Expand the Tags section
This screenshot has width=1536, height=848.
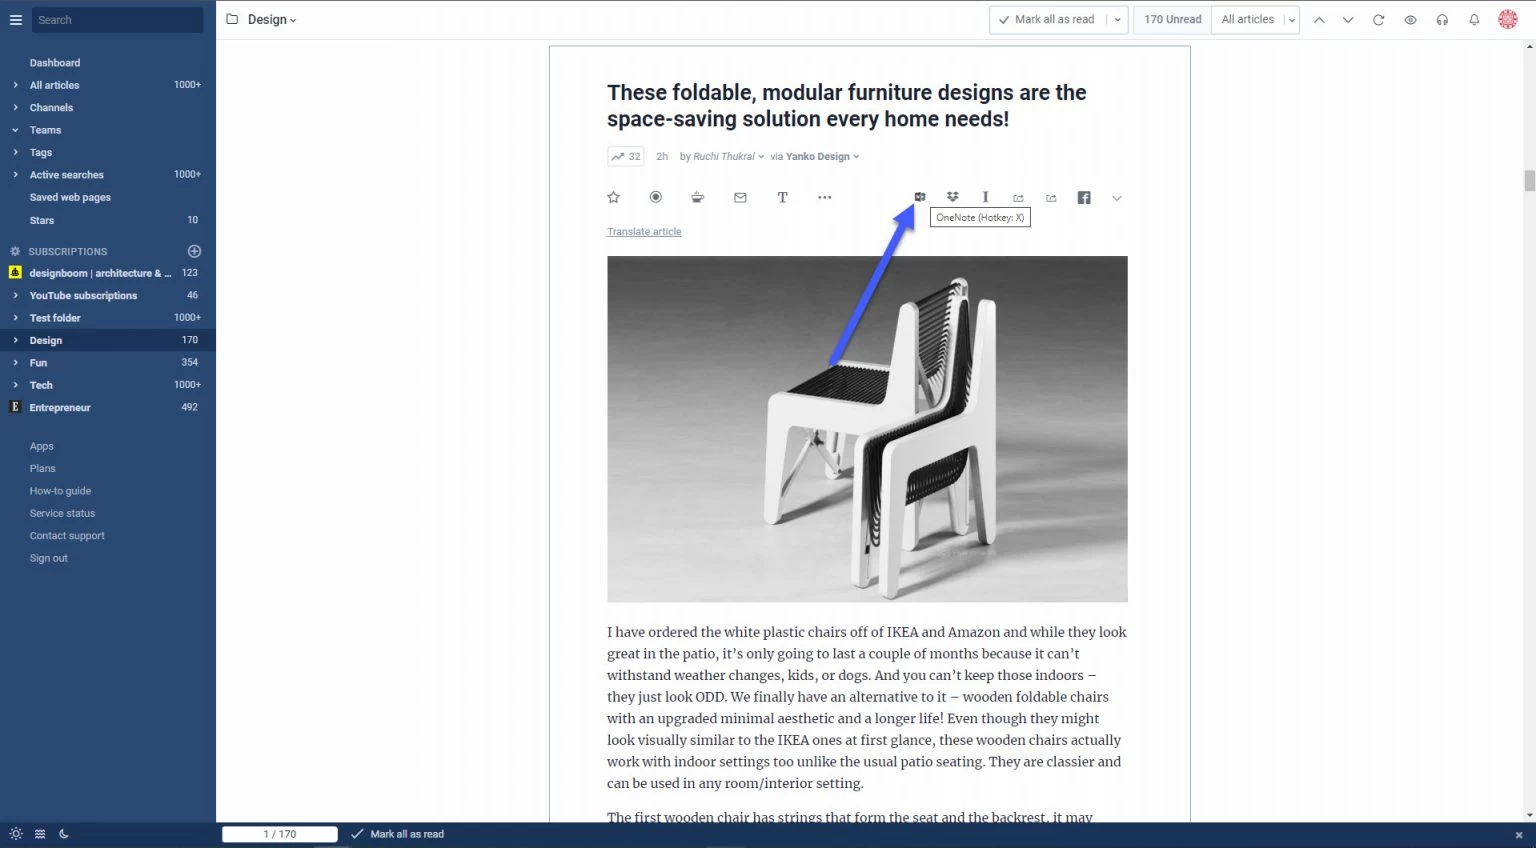point(15,153)
